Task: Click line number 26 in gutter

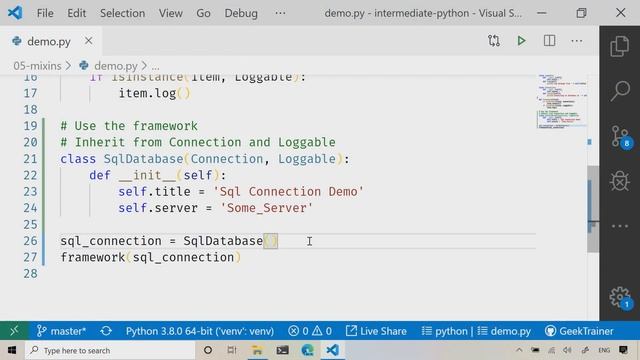Action: (x=30, y=241)
